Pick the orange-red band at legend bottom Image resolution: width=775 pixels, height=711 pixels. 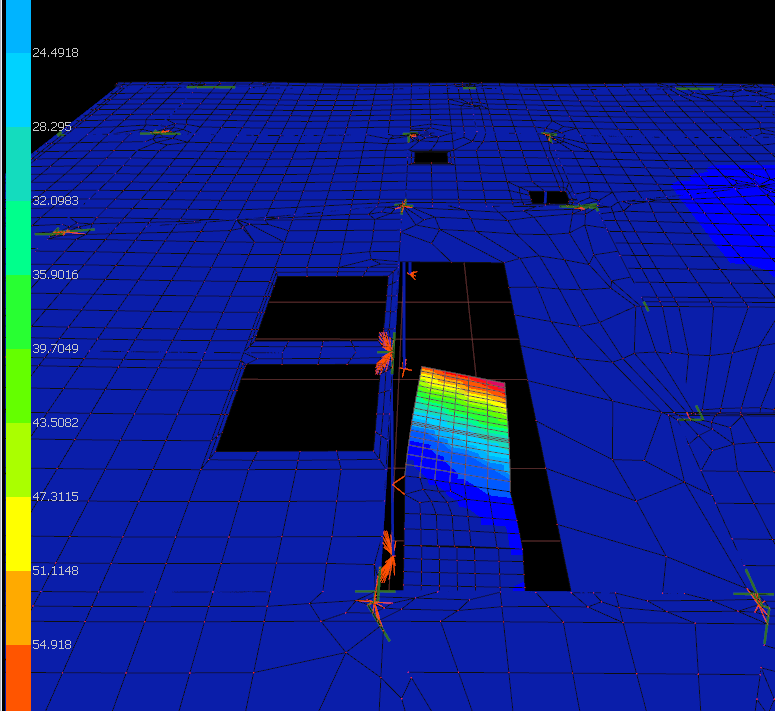pos(18,678)
